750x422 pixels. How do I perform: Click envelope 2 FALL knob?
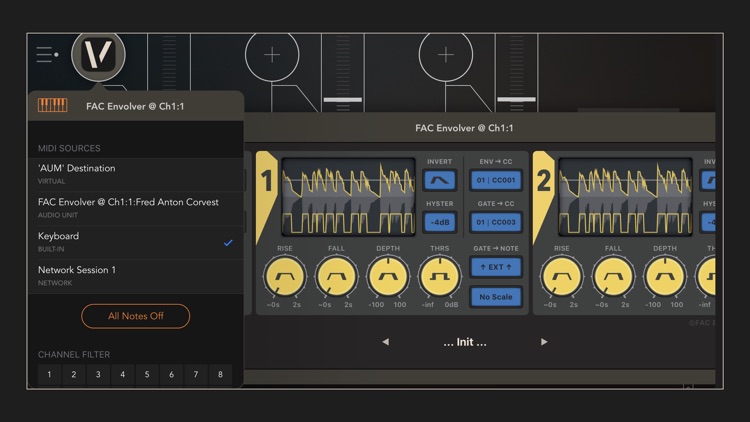point(613,277)
